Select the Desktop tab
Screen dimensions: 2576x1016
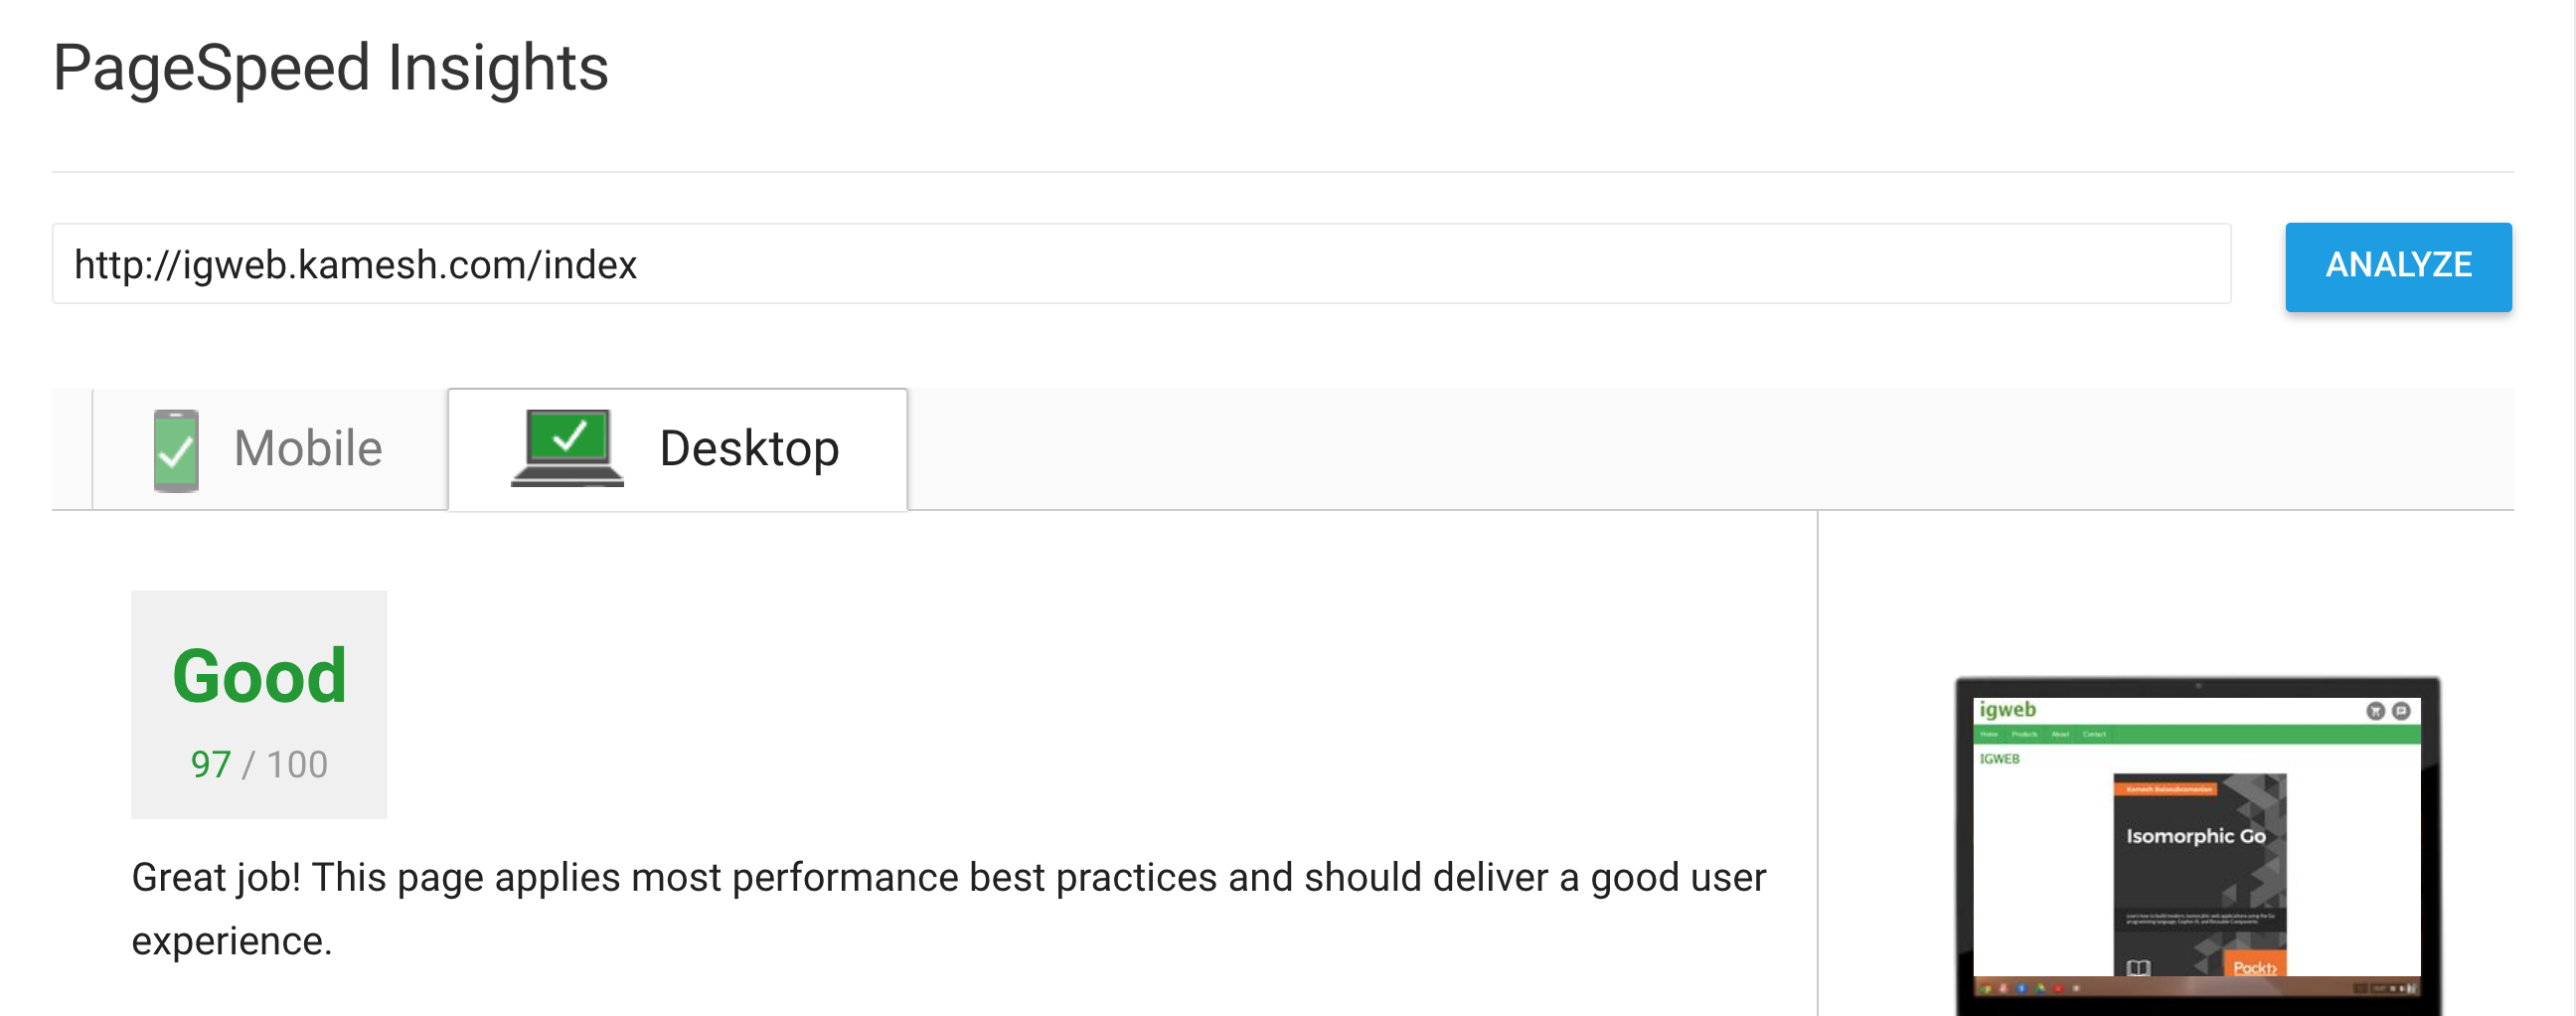pyautogui.click(x=678, y=449)
